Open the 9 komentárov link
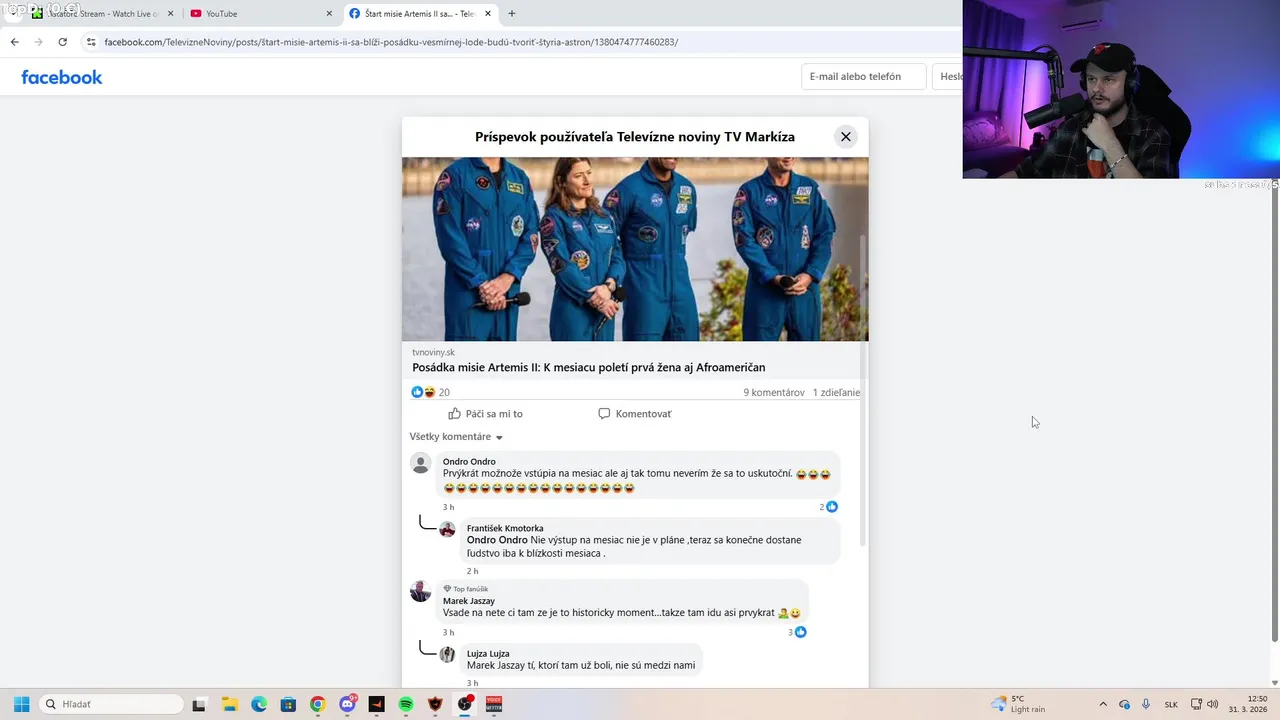The height and width of the screenshot is (720, 1280). click(774, 393)
